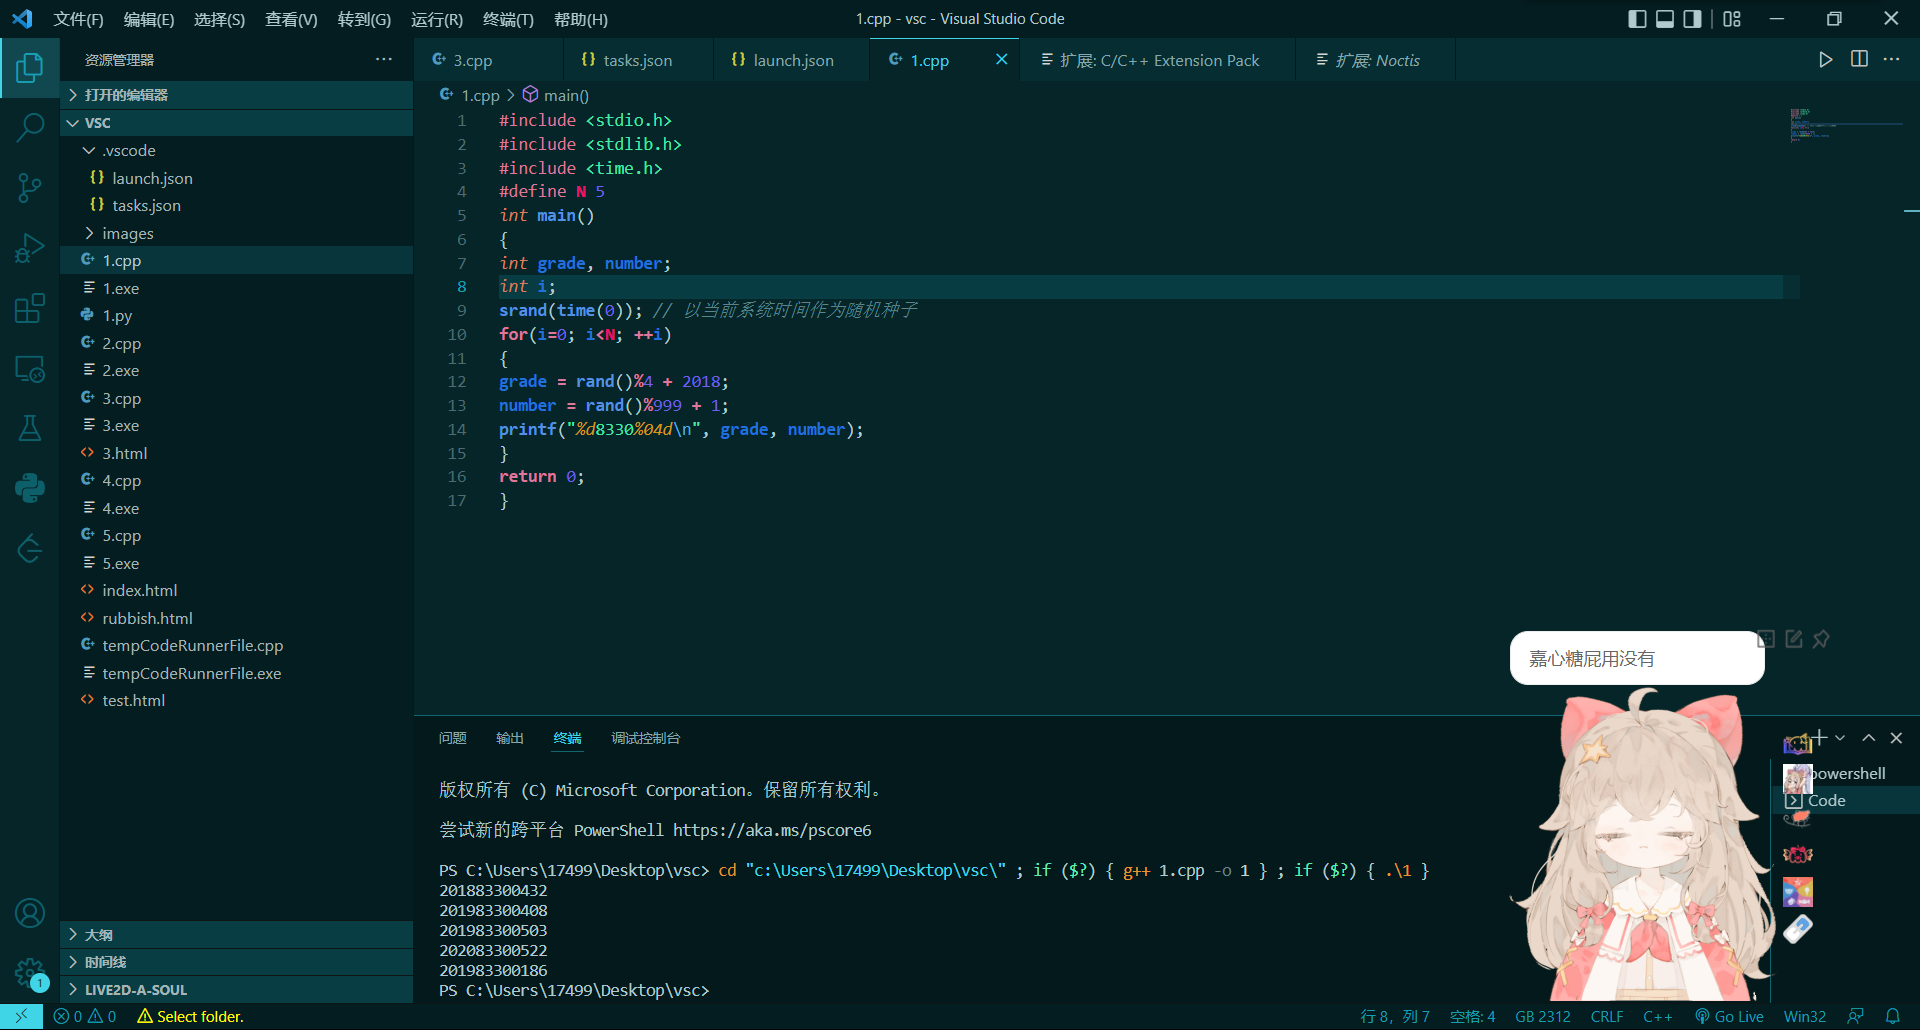Change CRLF line ending in status bar
This screenshot has width=1920, height=1030.
1607,1016
